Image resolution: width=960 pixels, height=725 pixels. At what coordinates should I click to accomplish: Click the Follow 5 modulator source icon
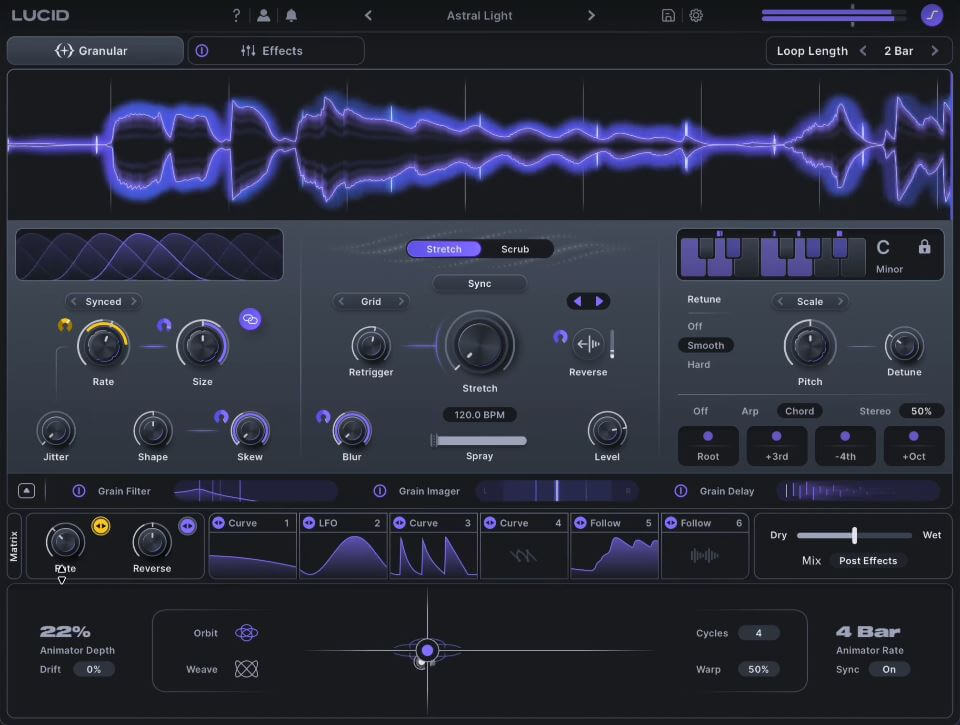click(x=580, y=523)
